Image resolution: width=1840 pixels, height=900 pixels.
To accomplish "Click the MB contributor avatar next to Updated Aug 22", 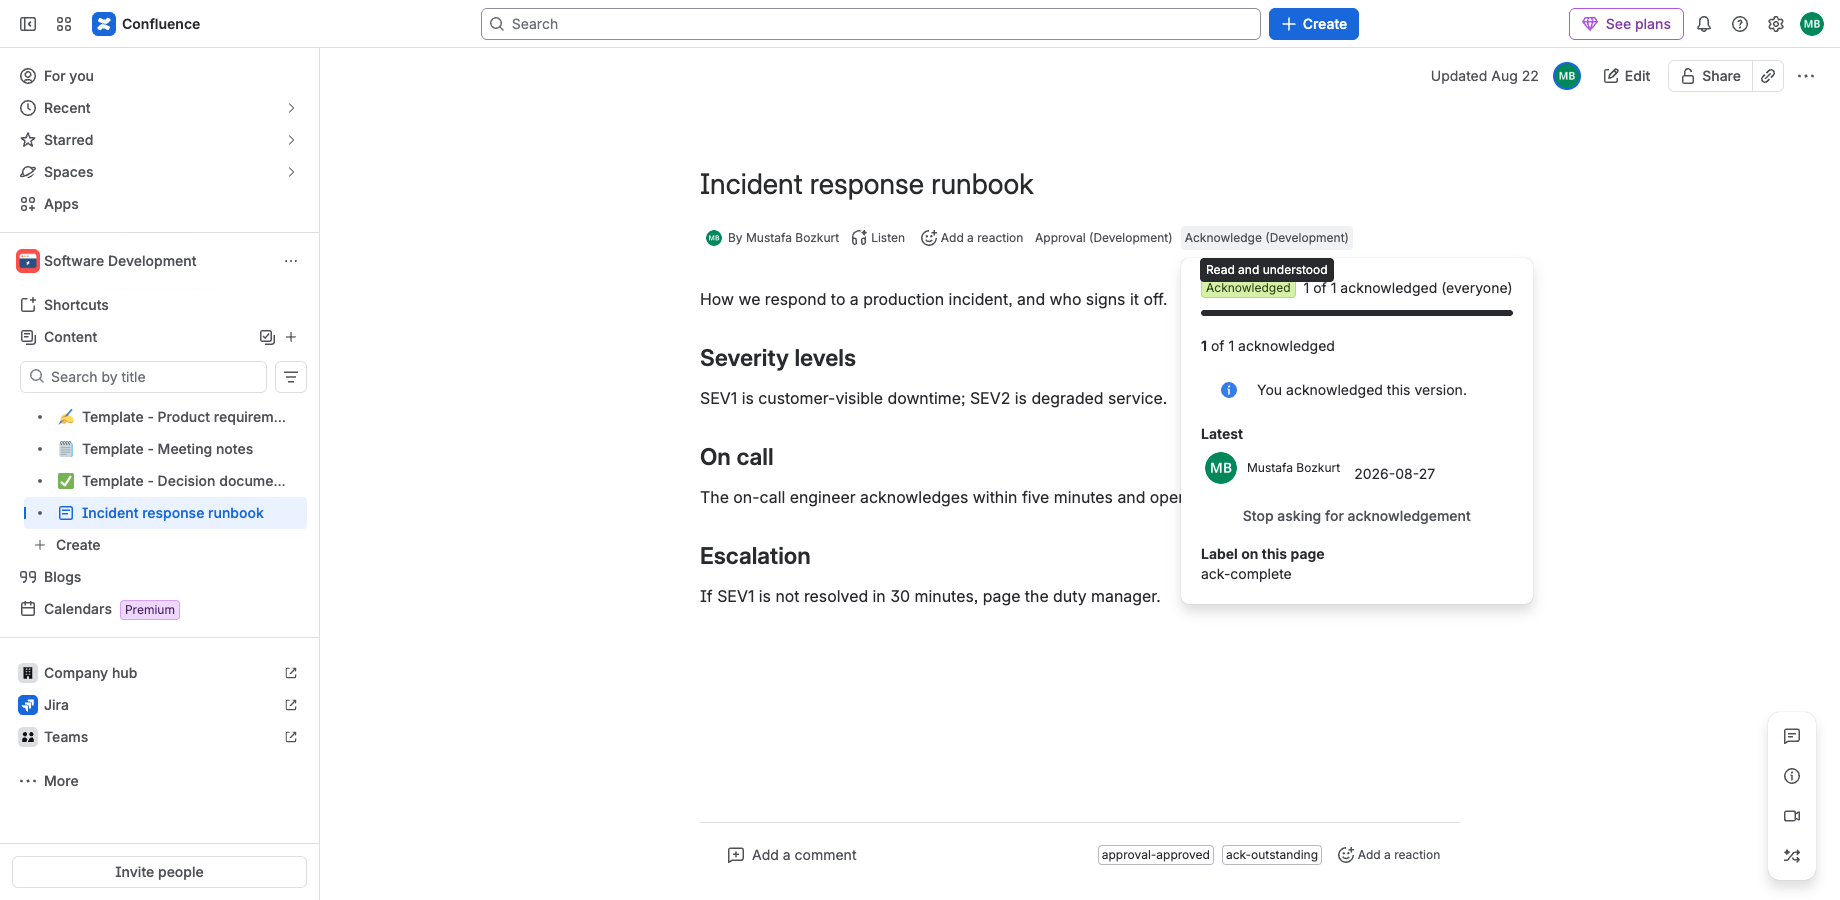I will coord(1567,76).
